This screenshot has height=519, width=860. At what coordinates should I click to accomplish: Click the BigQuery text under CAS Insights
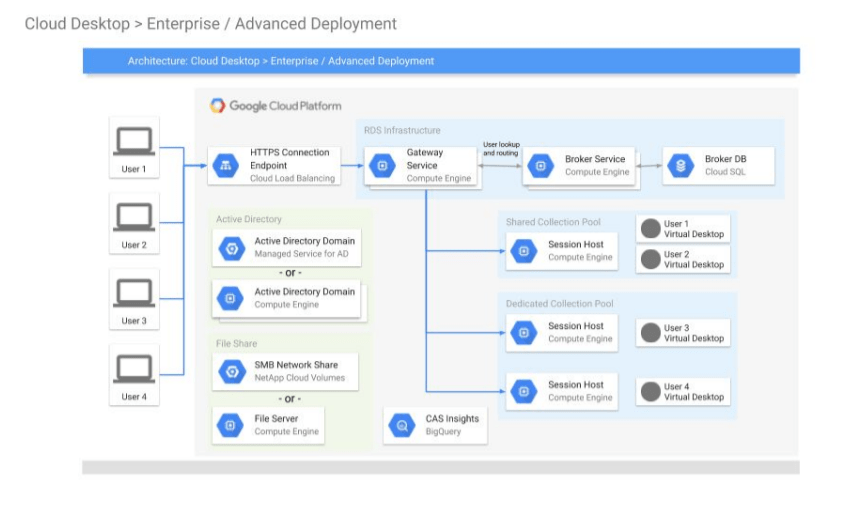pos(443,431)
